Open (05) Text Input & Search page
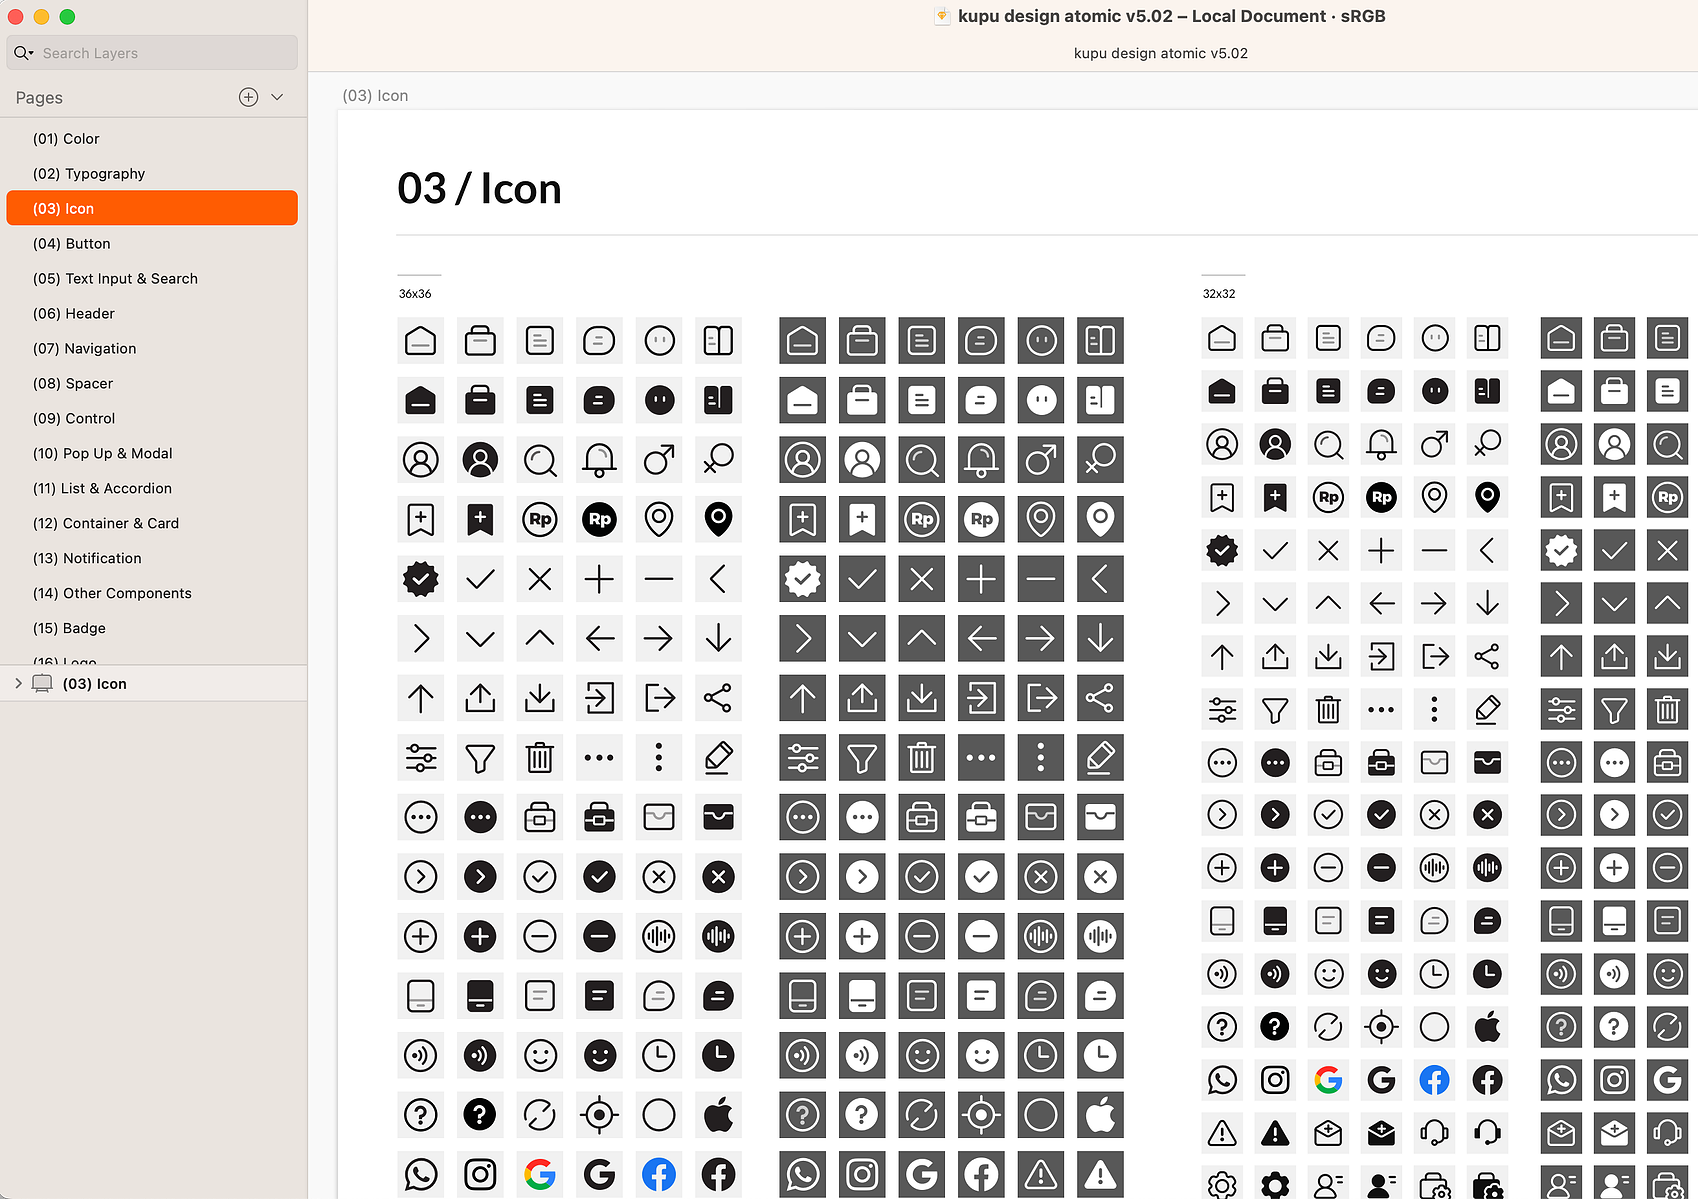The width and height of the screenshot is (1698, 1199). tap(152, 279)
